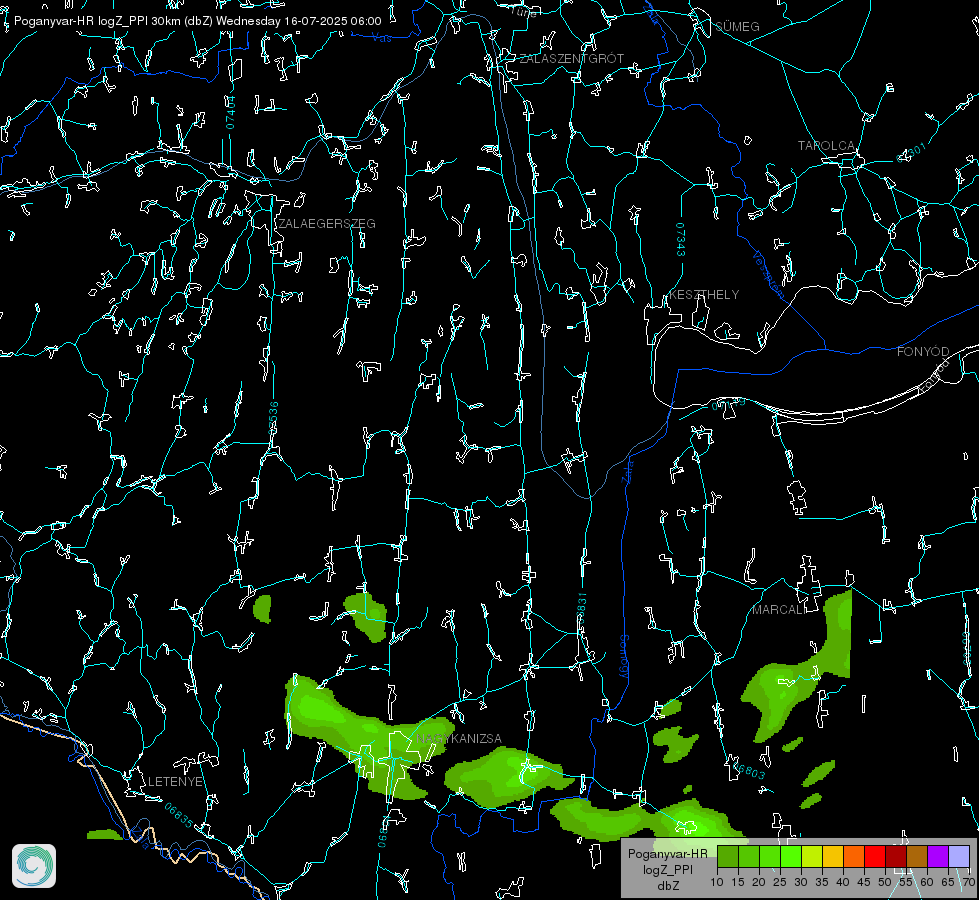Click the TAPOLCA town label
The image size is (979, 900).
click(826, 146)
